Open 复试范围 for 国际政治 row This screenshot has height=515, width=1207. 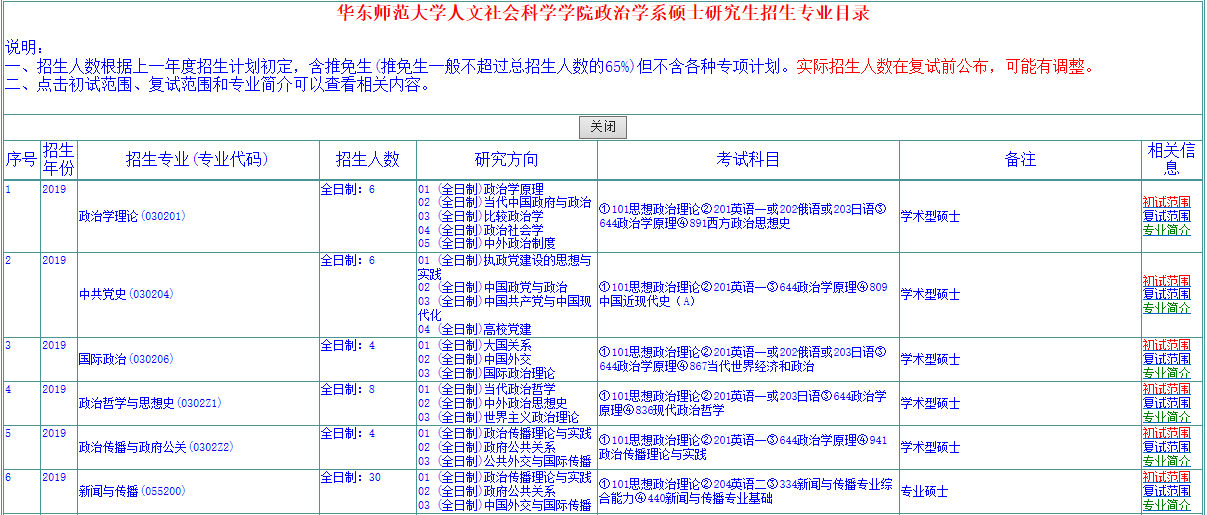pos(1166,359)
